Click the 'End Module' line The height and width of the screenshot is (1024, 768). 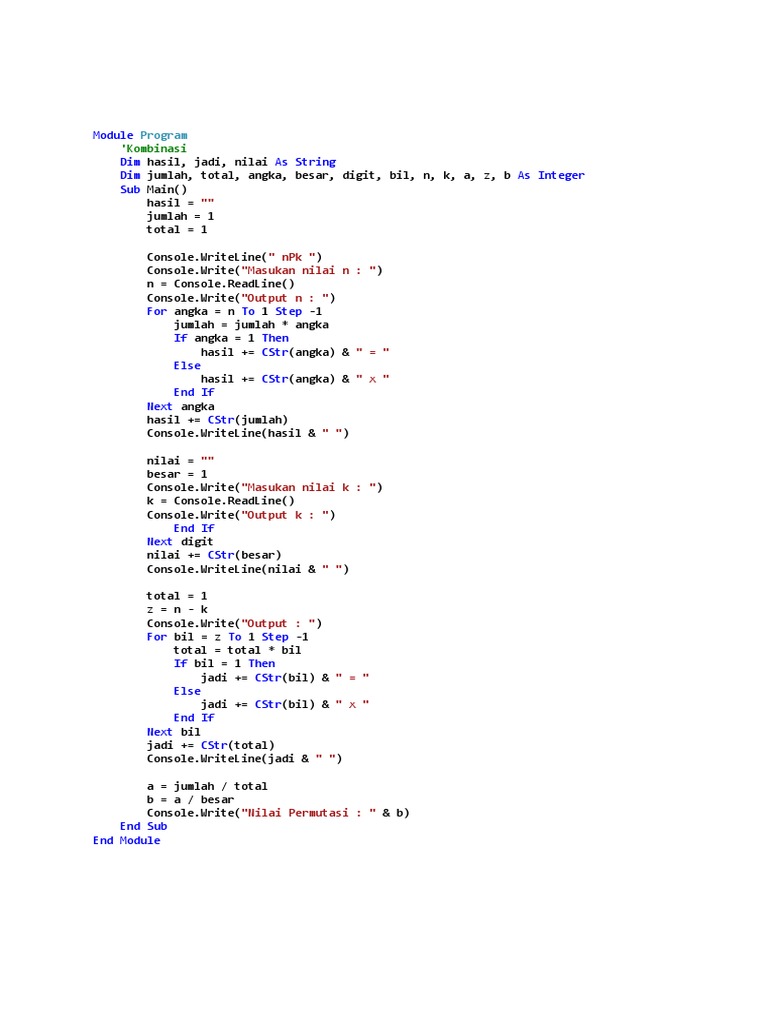point(126,840)
